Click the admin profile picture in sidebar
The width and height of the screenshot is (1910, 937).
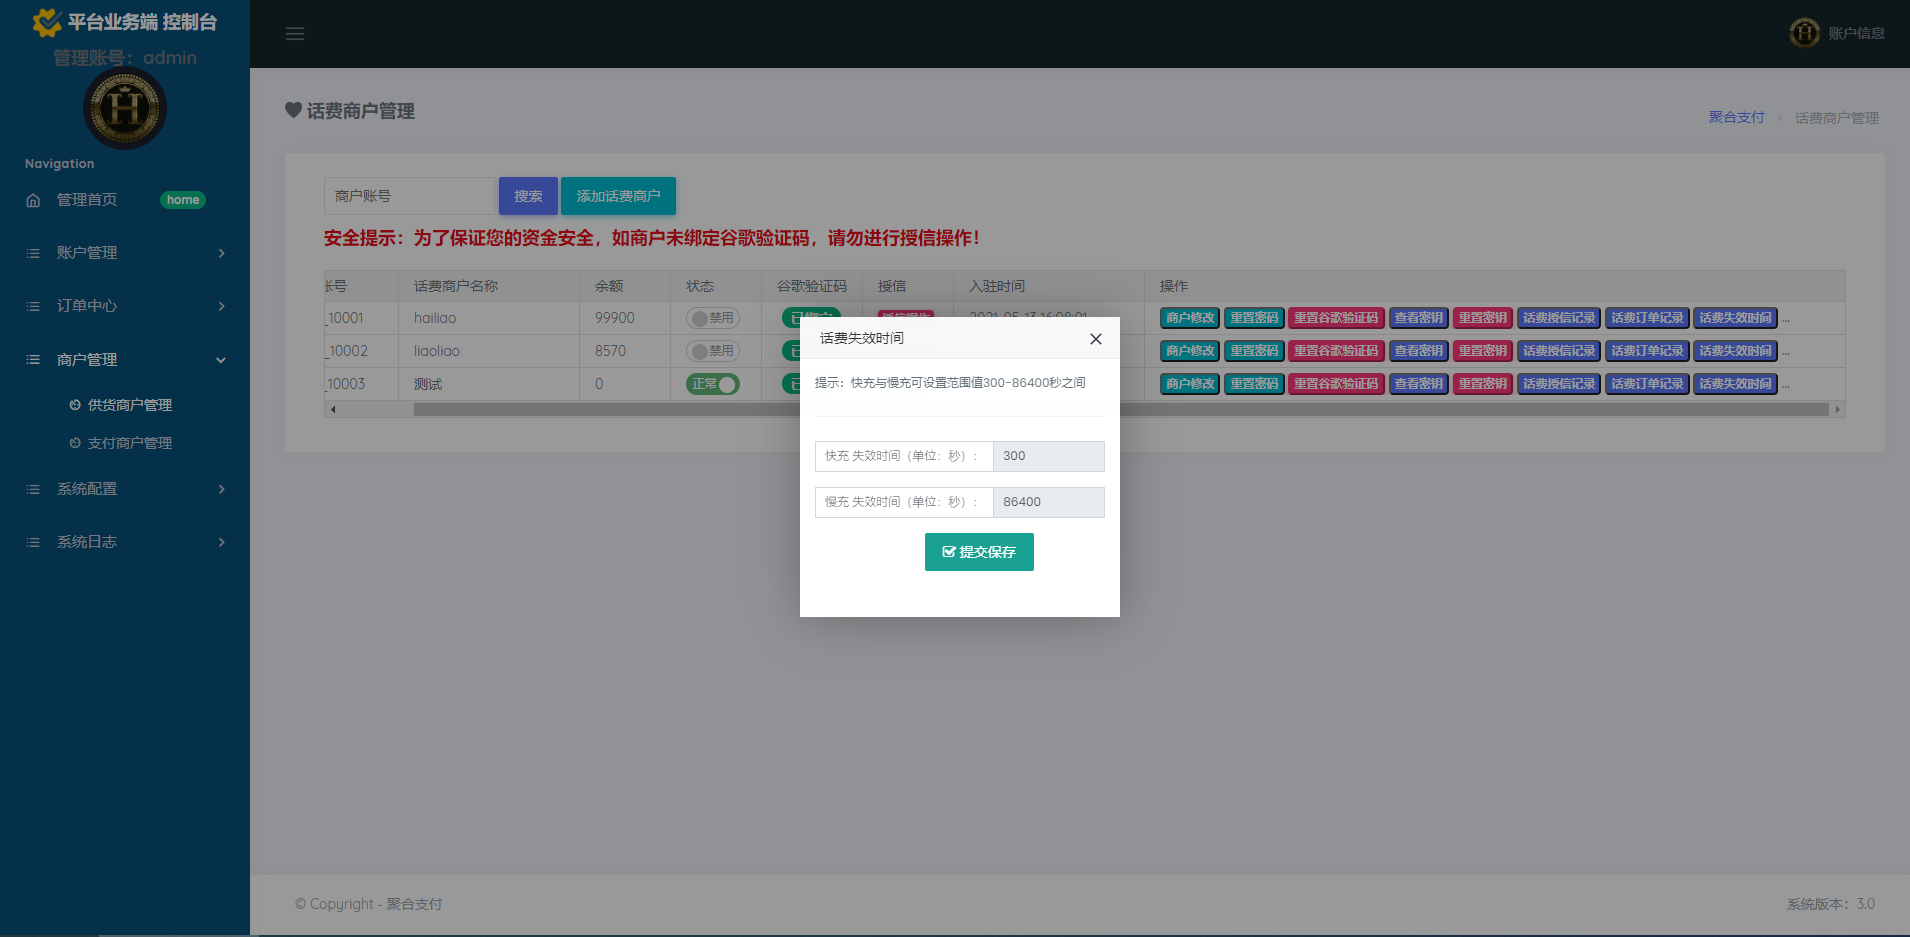[x=124, y=109]
